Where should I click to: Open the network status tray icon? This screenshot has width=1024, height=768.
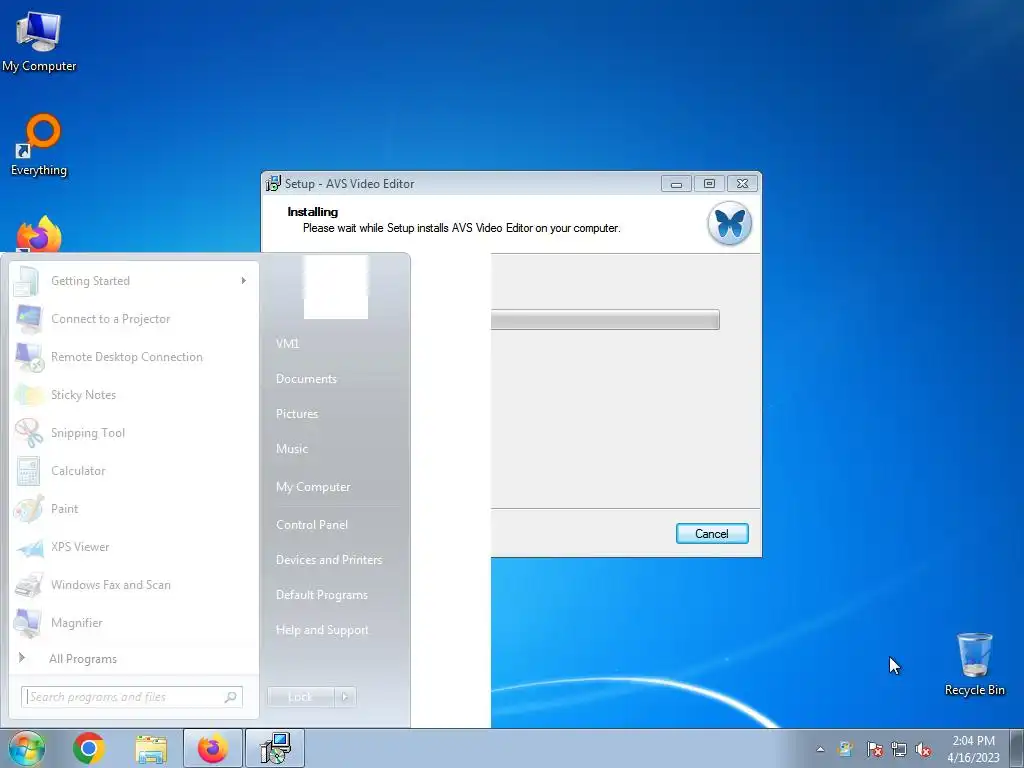click(x=899, y=749)
